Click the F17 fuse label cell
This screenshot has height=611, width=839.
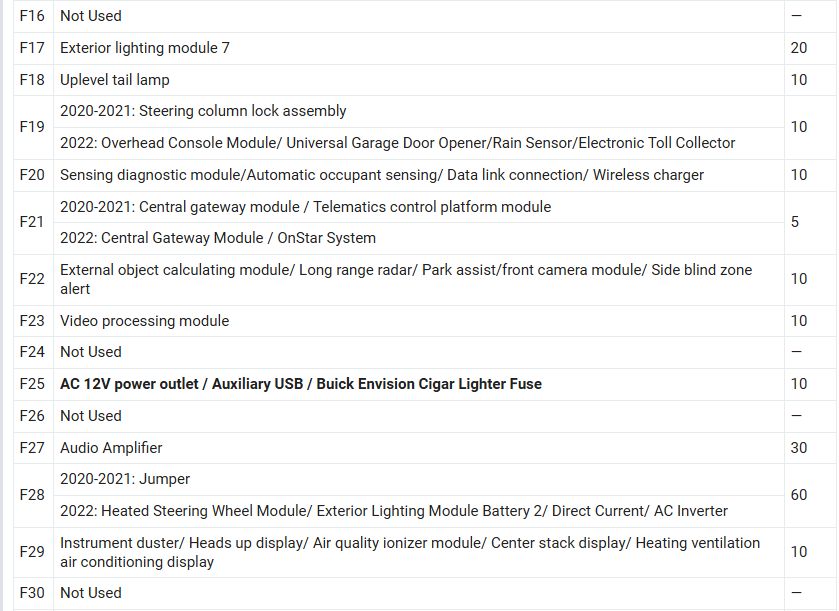coord(32,48)
